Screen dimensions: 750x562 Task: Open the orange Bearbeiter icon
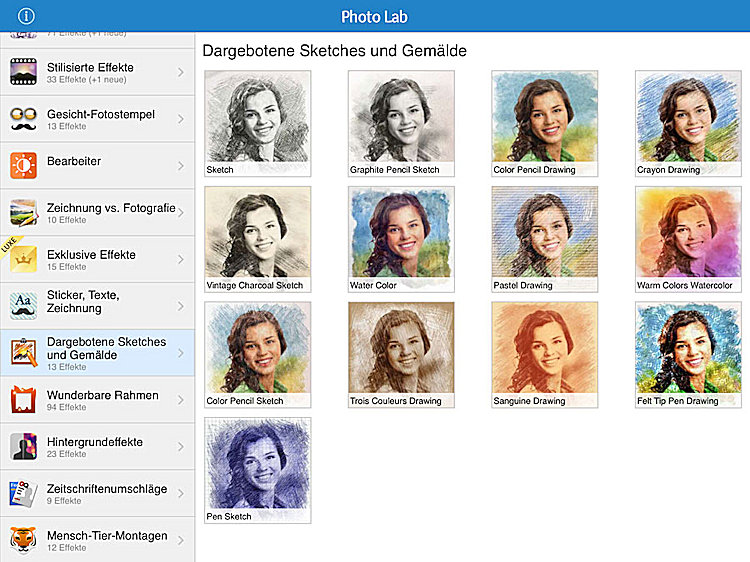click(23, 166)
